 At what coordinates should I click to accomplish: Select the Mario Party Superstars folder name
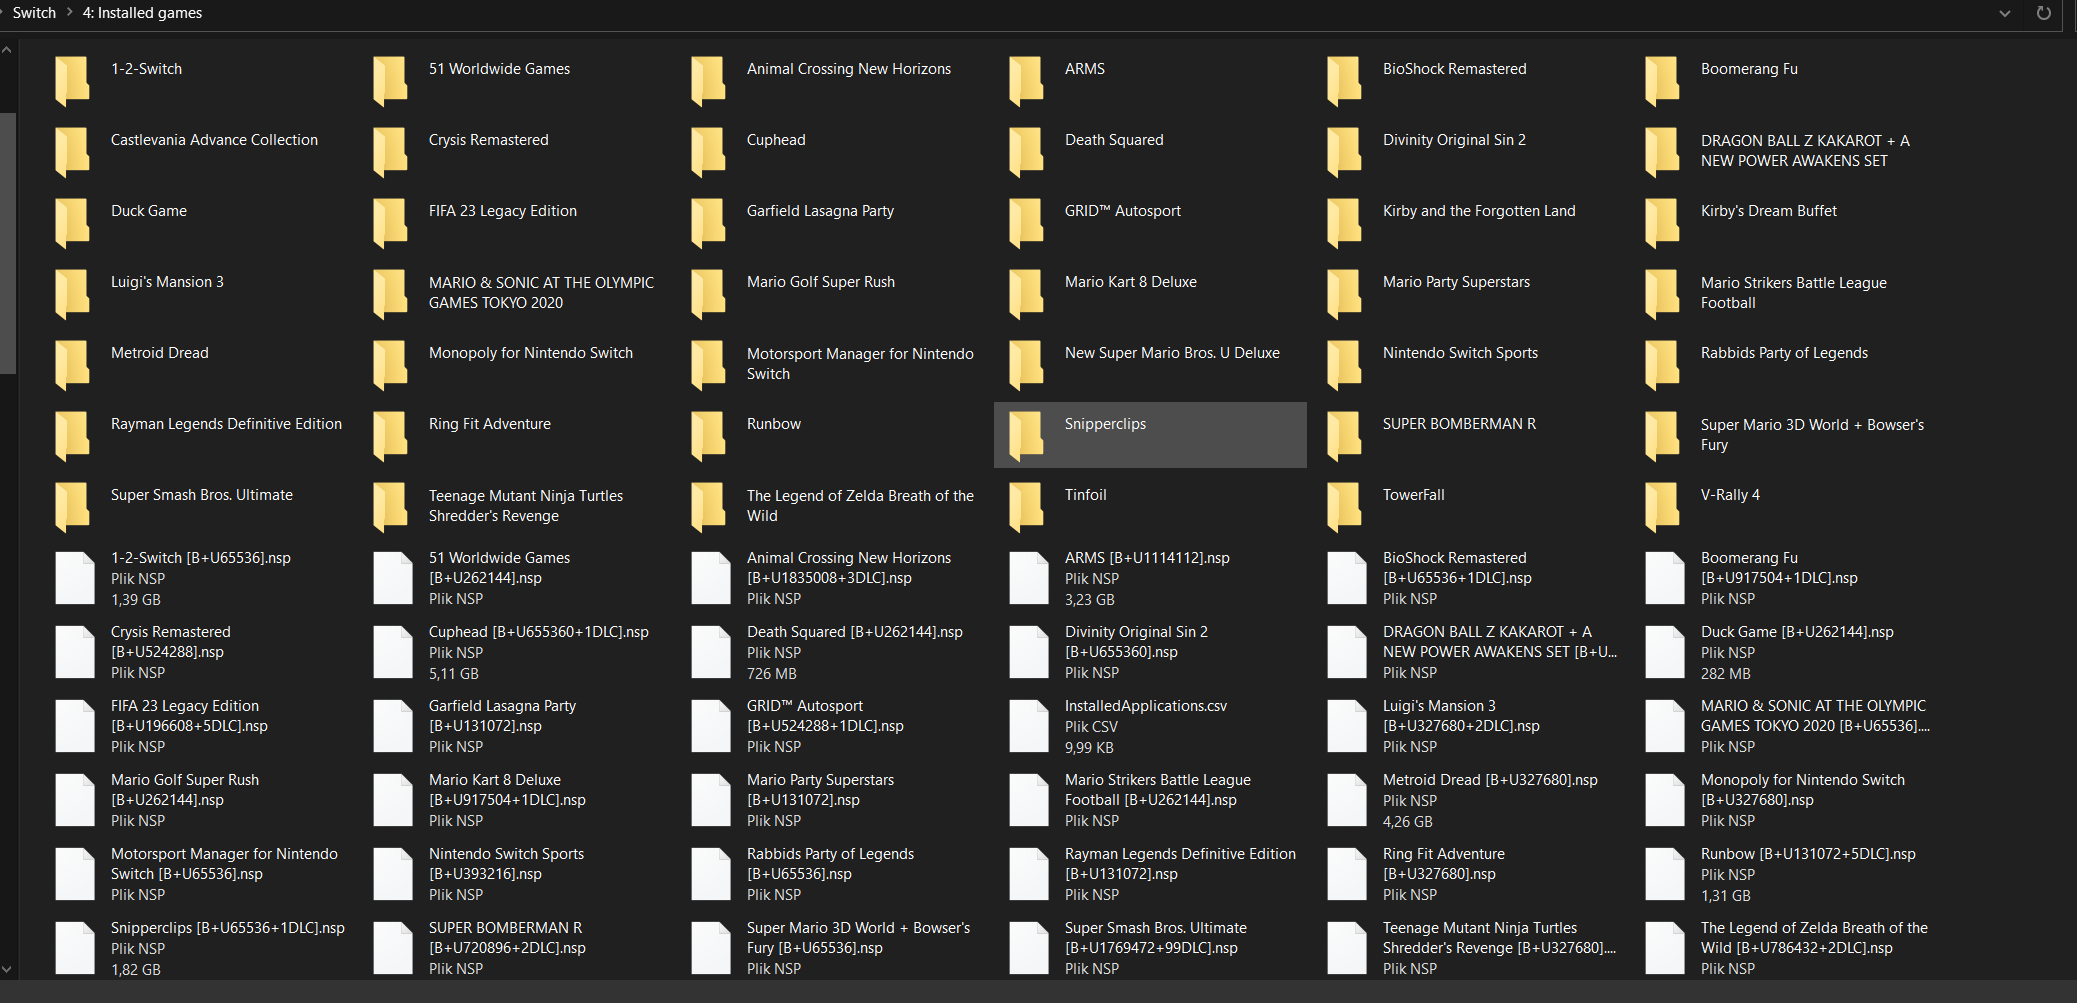click(1456, 282)
